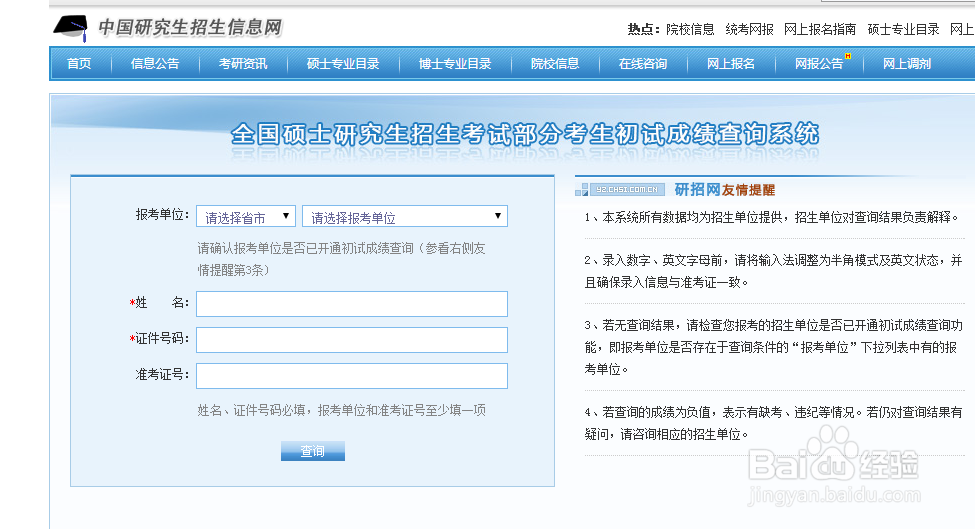Focus the 证件号码 input field
The width and height of the screenshot is (975, 529).
pyautogui.click(x=352, y=340)
